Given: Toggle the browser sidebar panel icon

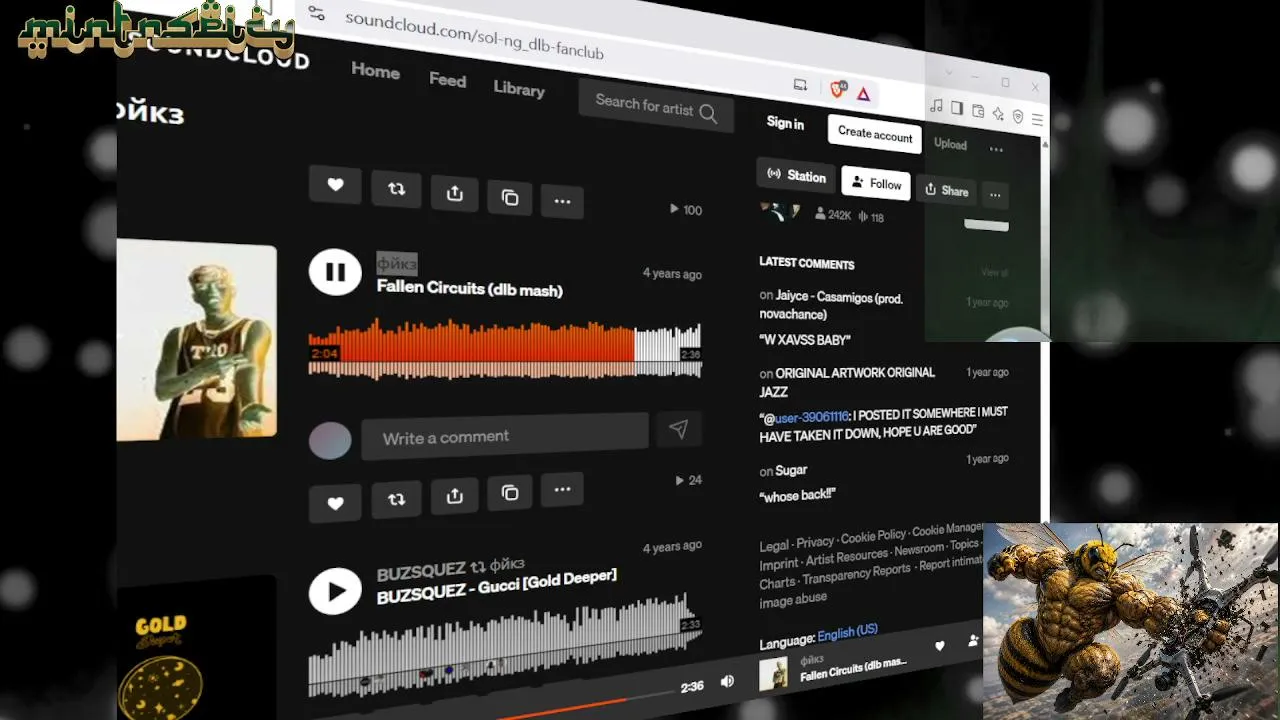Looking at the screenshot, I should tap(957, 108).
